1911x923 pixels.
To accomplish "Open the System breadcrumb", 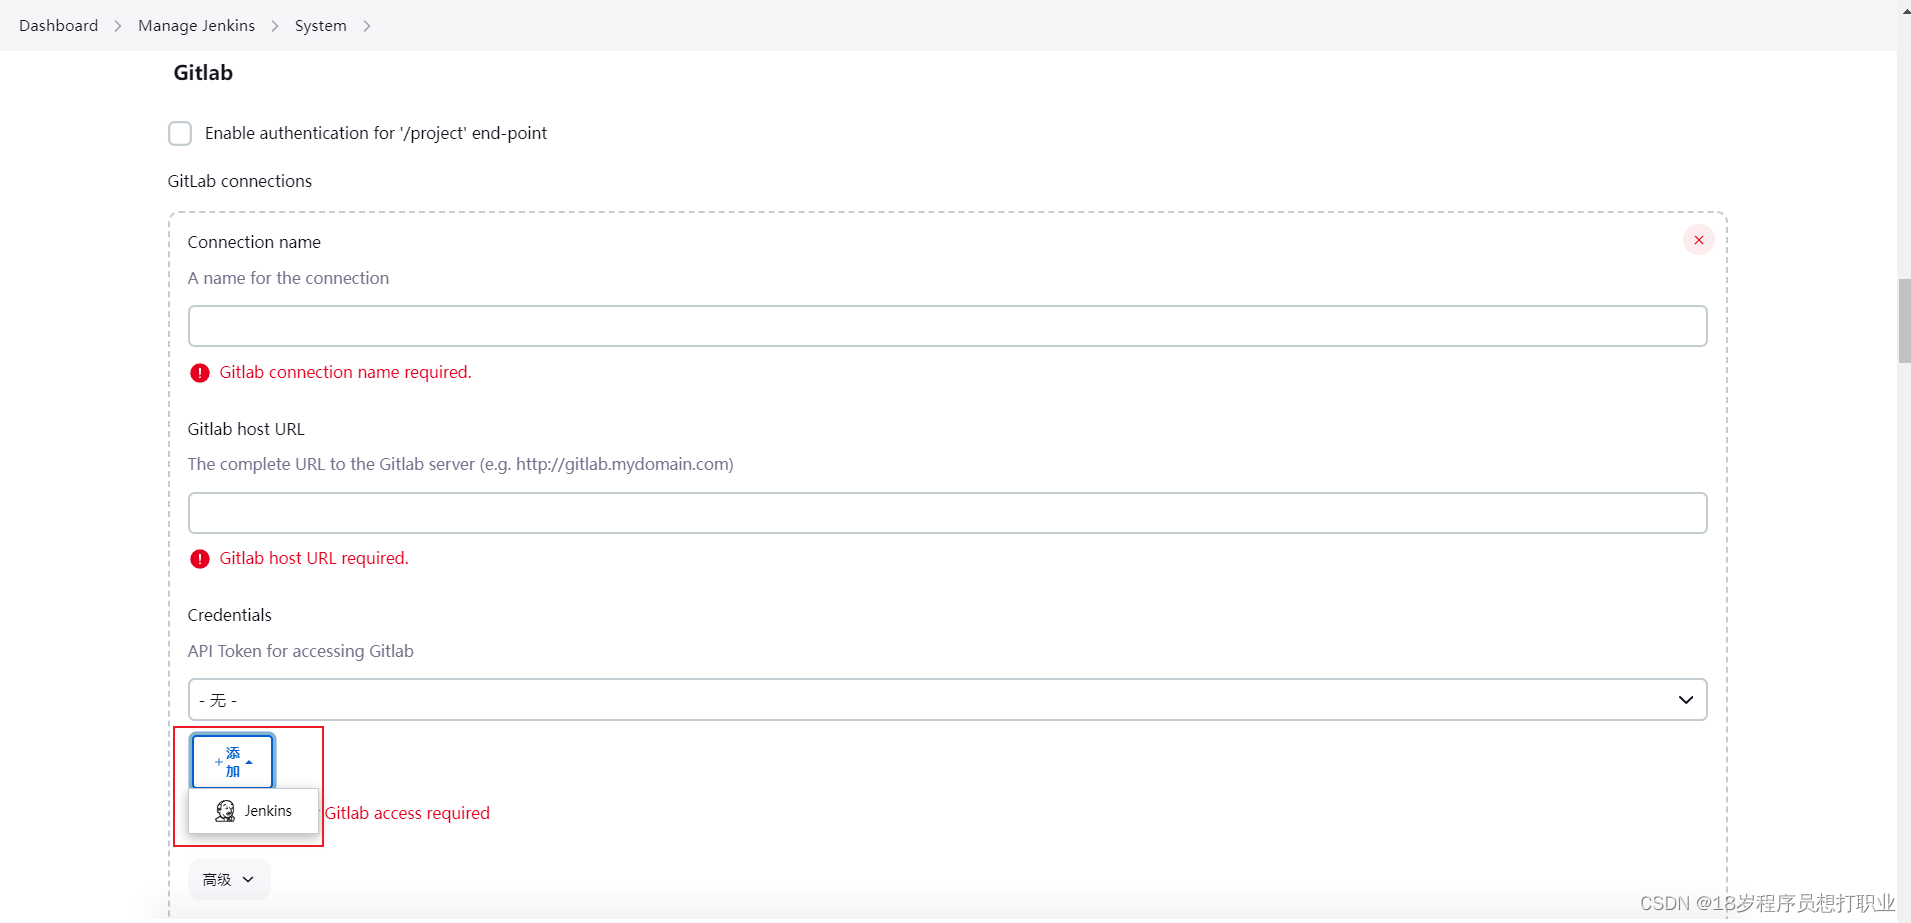I will click(x=320, y=25).
